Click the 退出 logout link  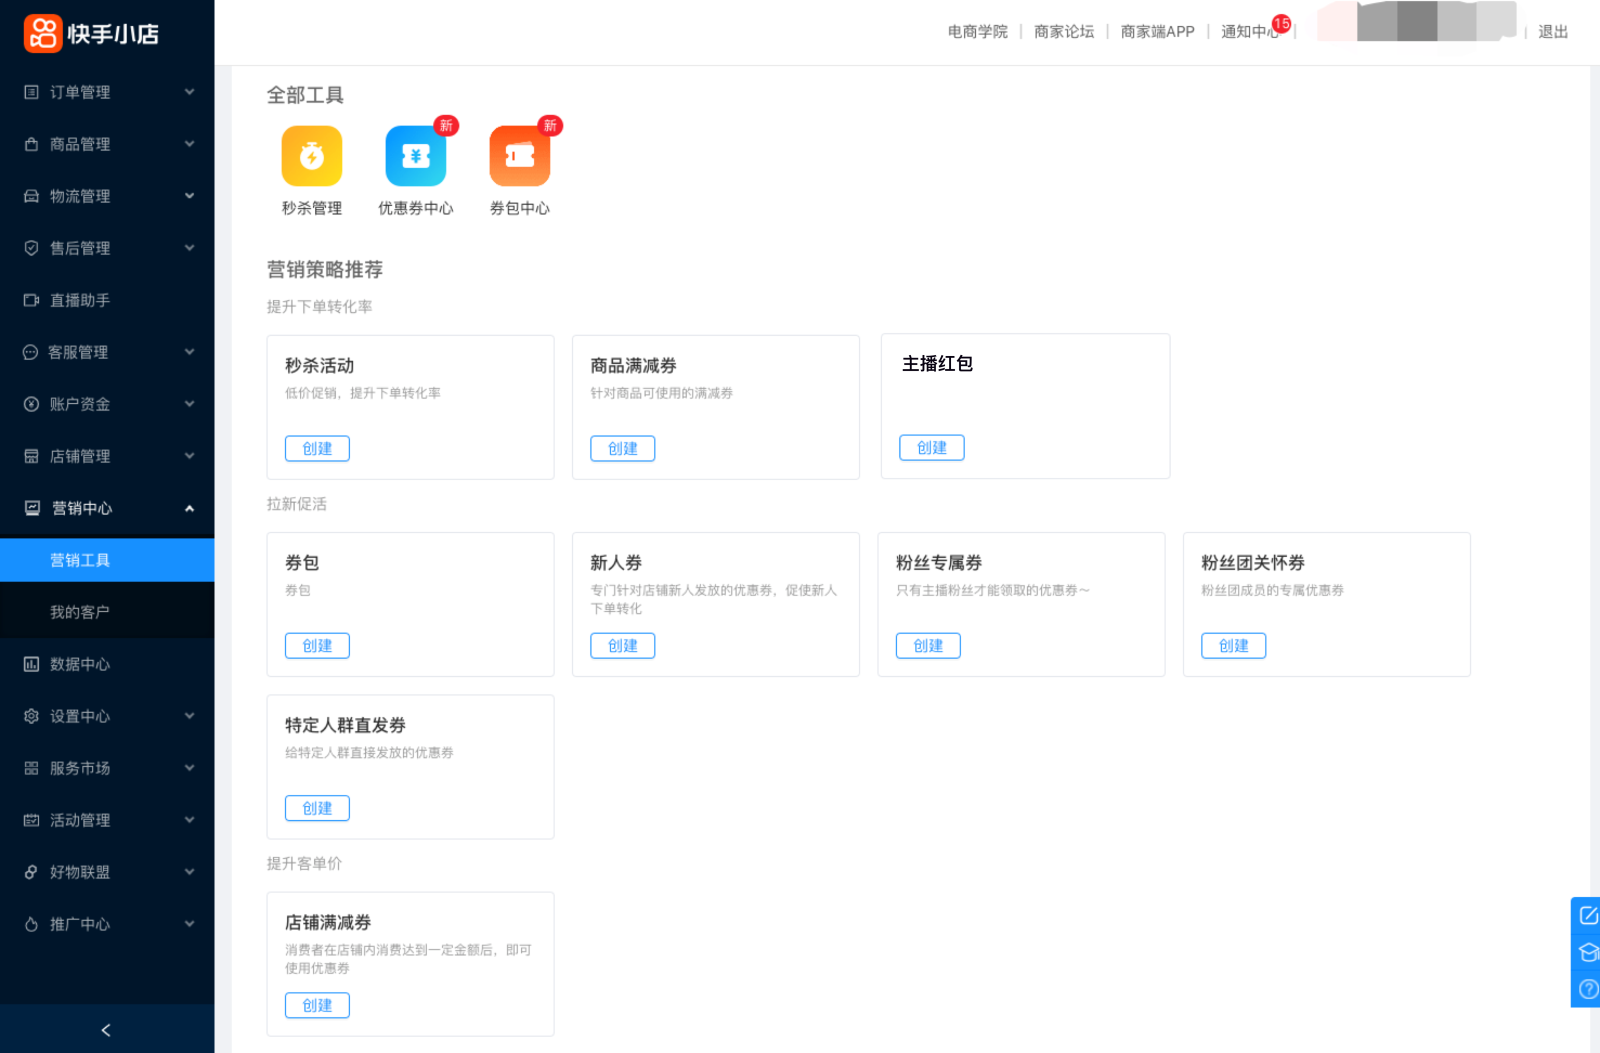click(1551, 31)
